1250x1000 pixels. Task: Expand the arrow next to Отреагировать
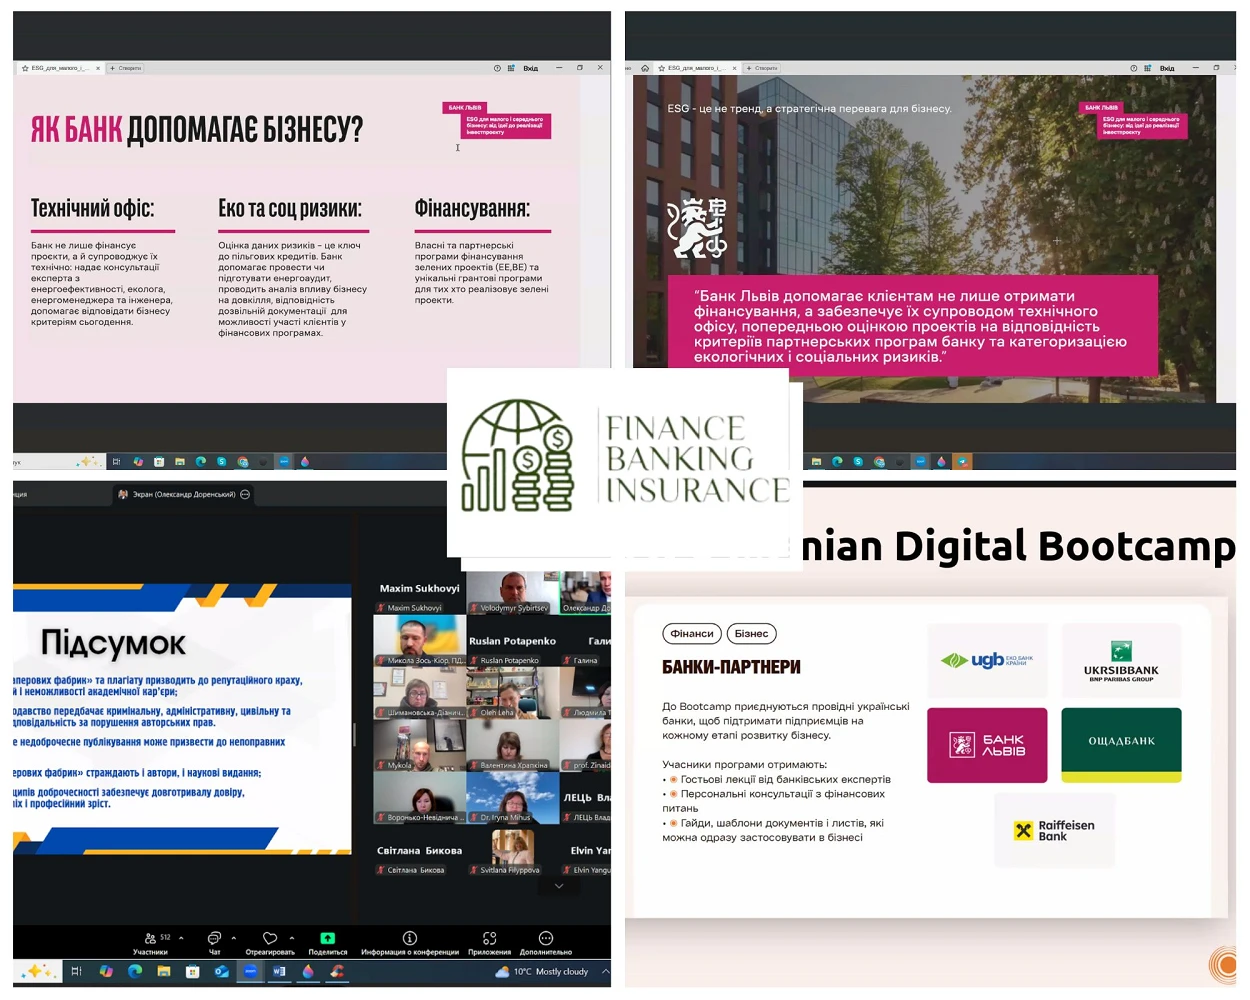[292, 938]
